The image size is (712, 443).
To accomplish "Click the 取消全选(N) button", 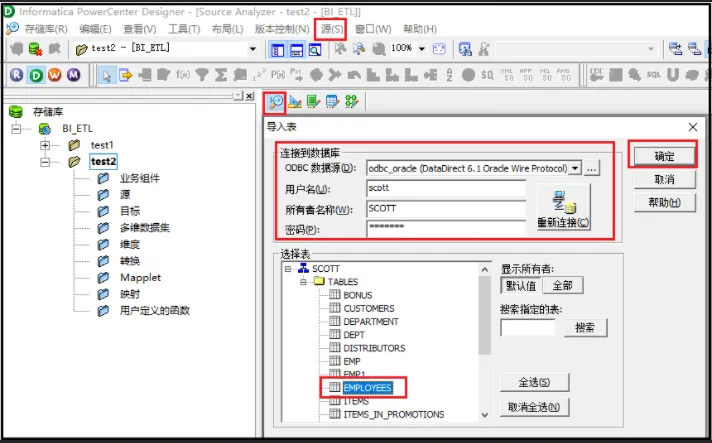I will click(x=534, y=407).
